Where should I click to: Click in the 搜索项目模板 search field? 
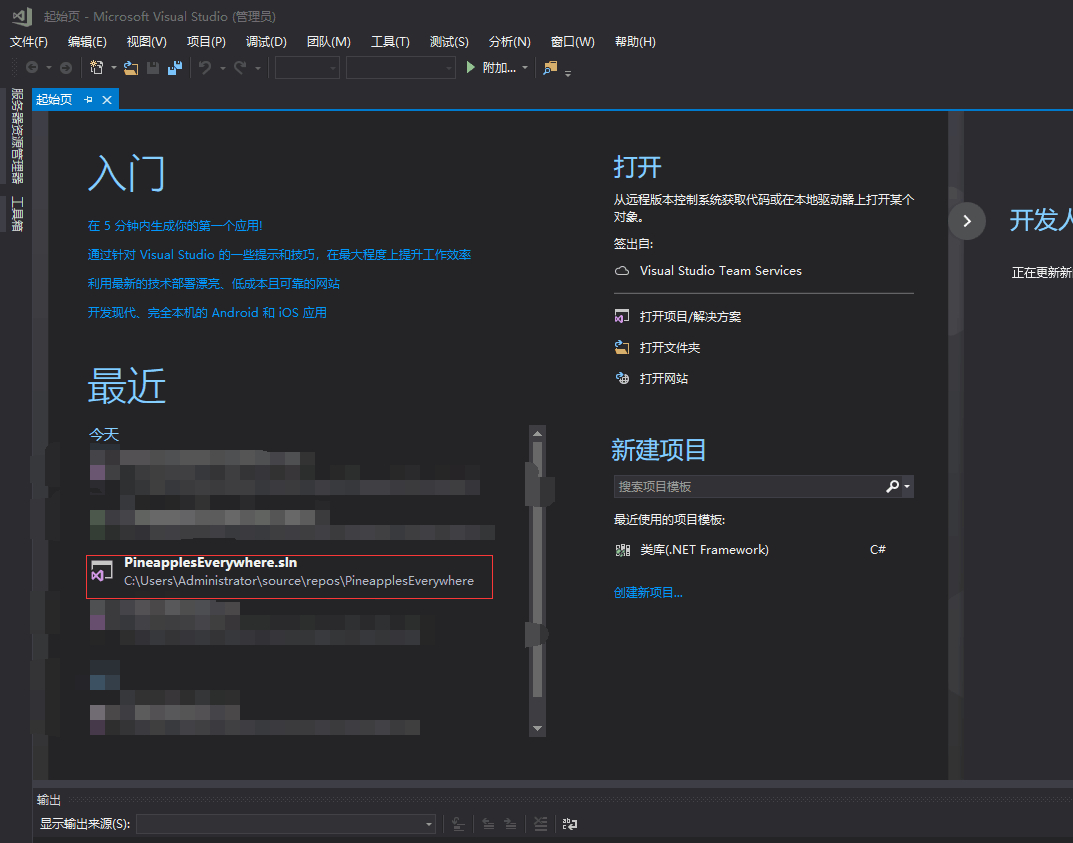749,487
